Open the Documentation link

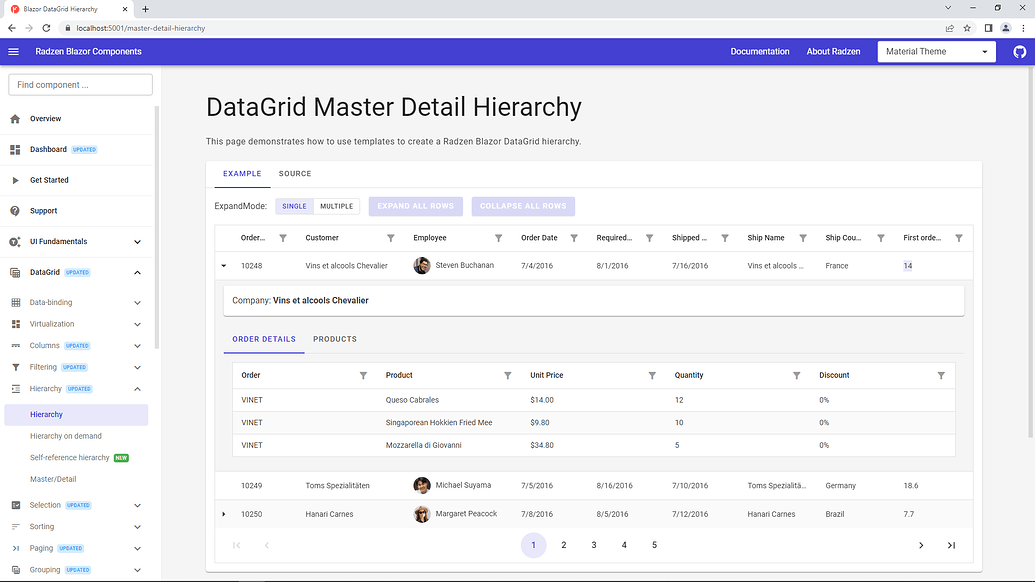tap(760, 51)
